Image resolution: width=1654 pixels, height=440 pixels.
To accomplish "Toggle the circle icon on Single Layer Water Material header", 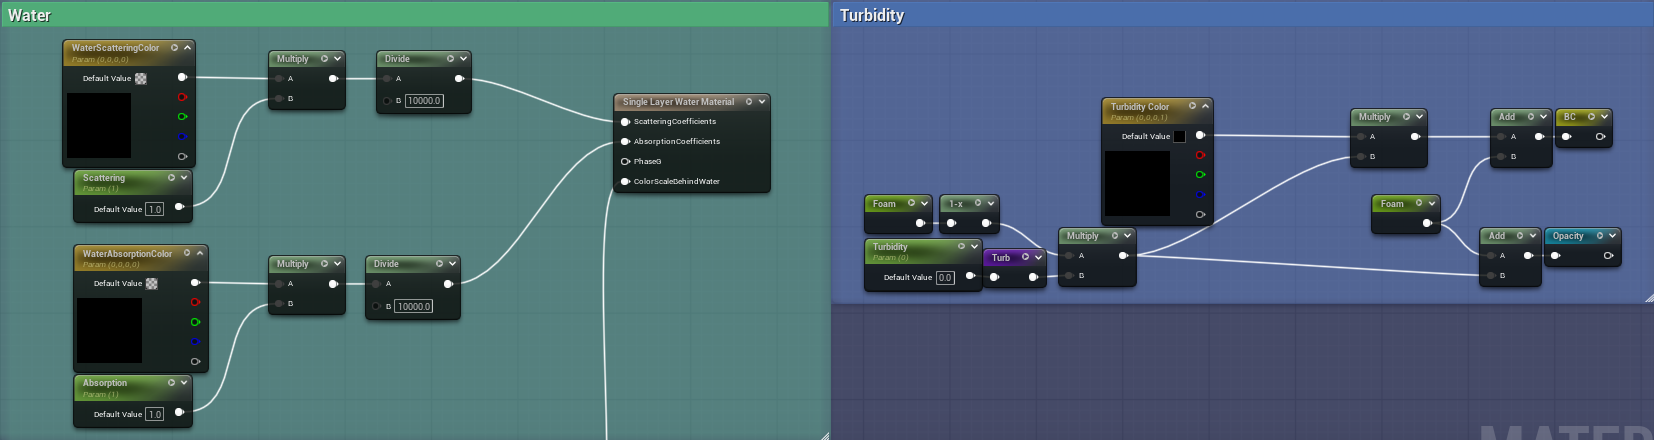I will (749, 102).
